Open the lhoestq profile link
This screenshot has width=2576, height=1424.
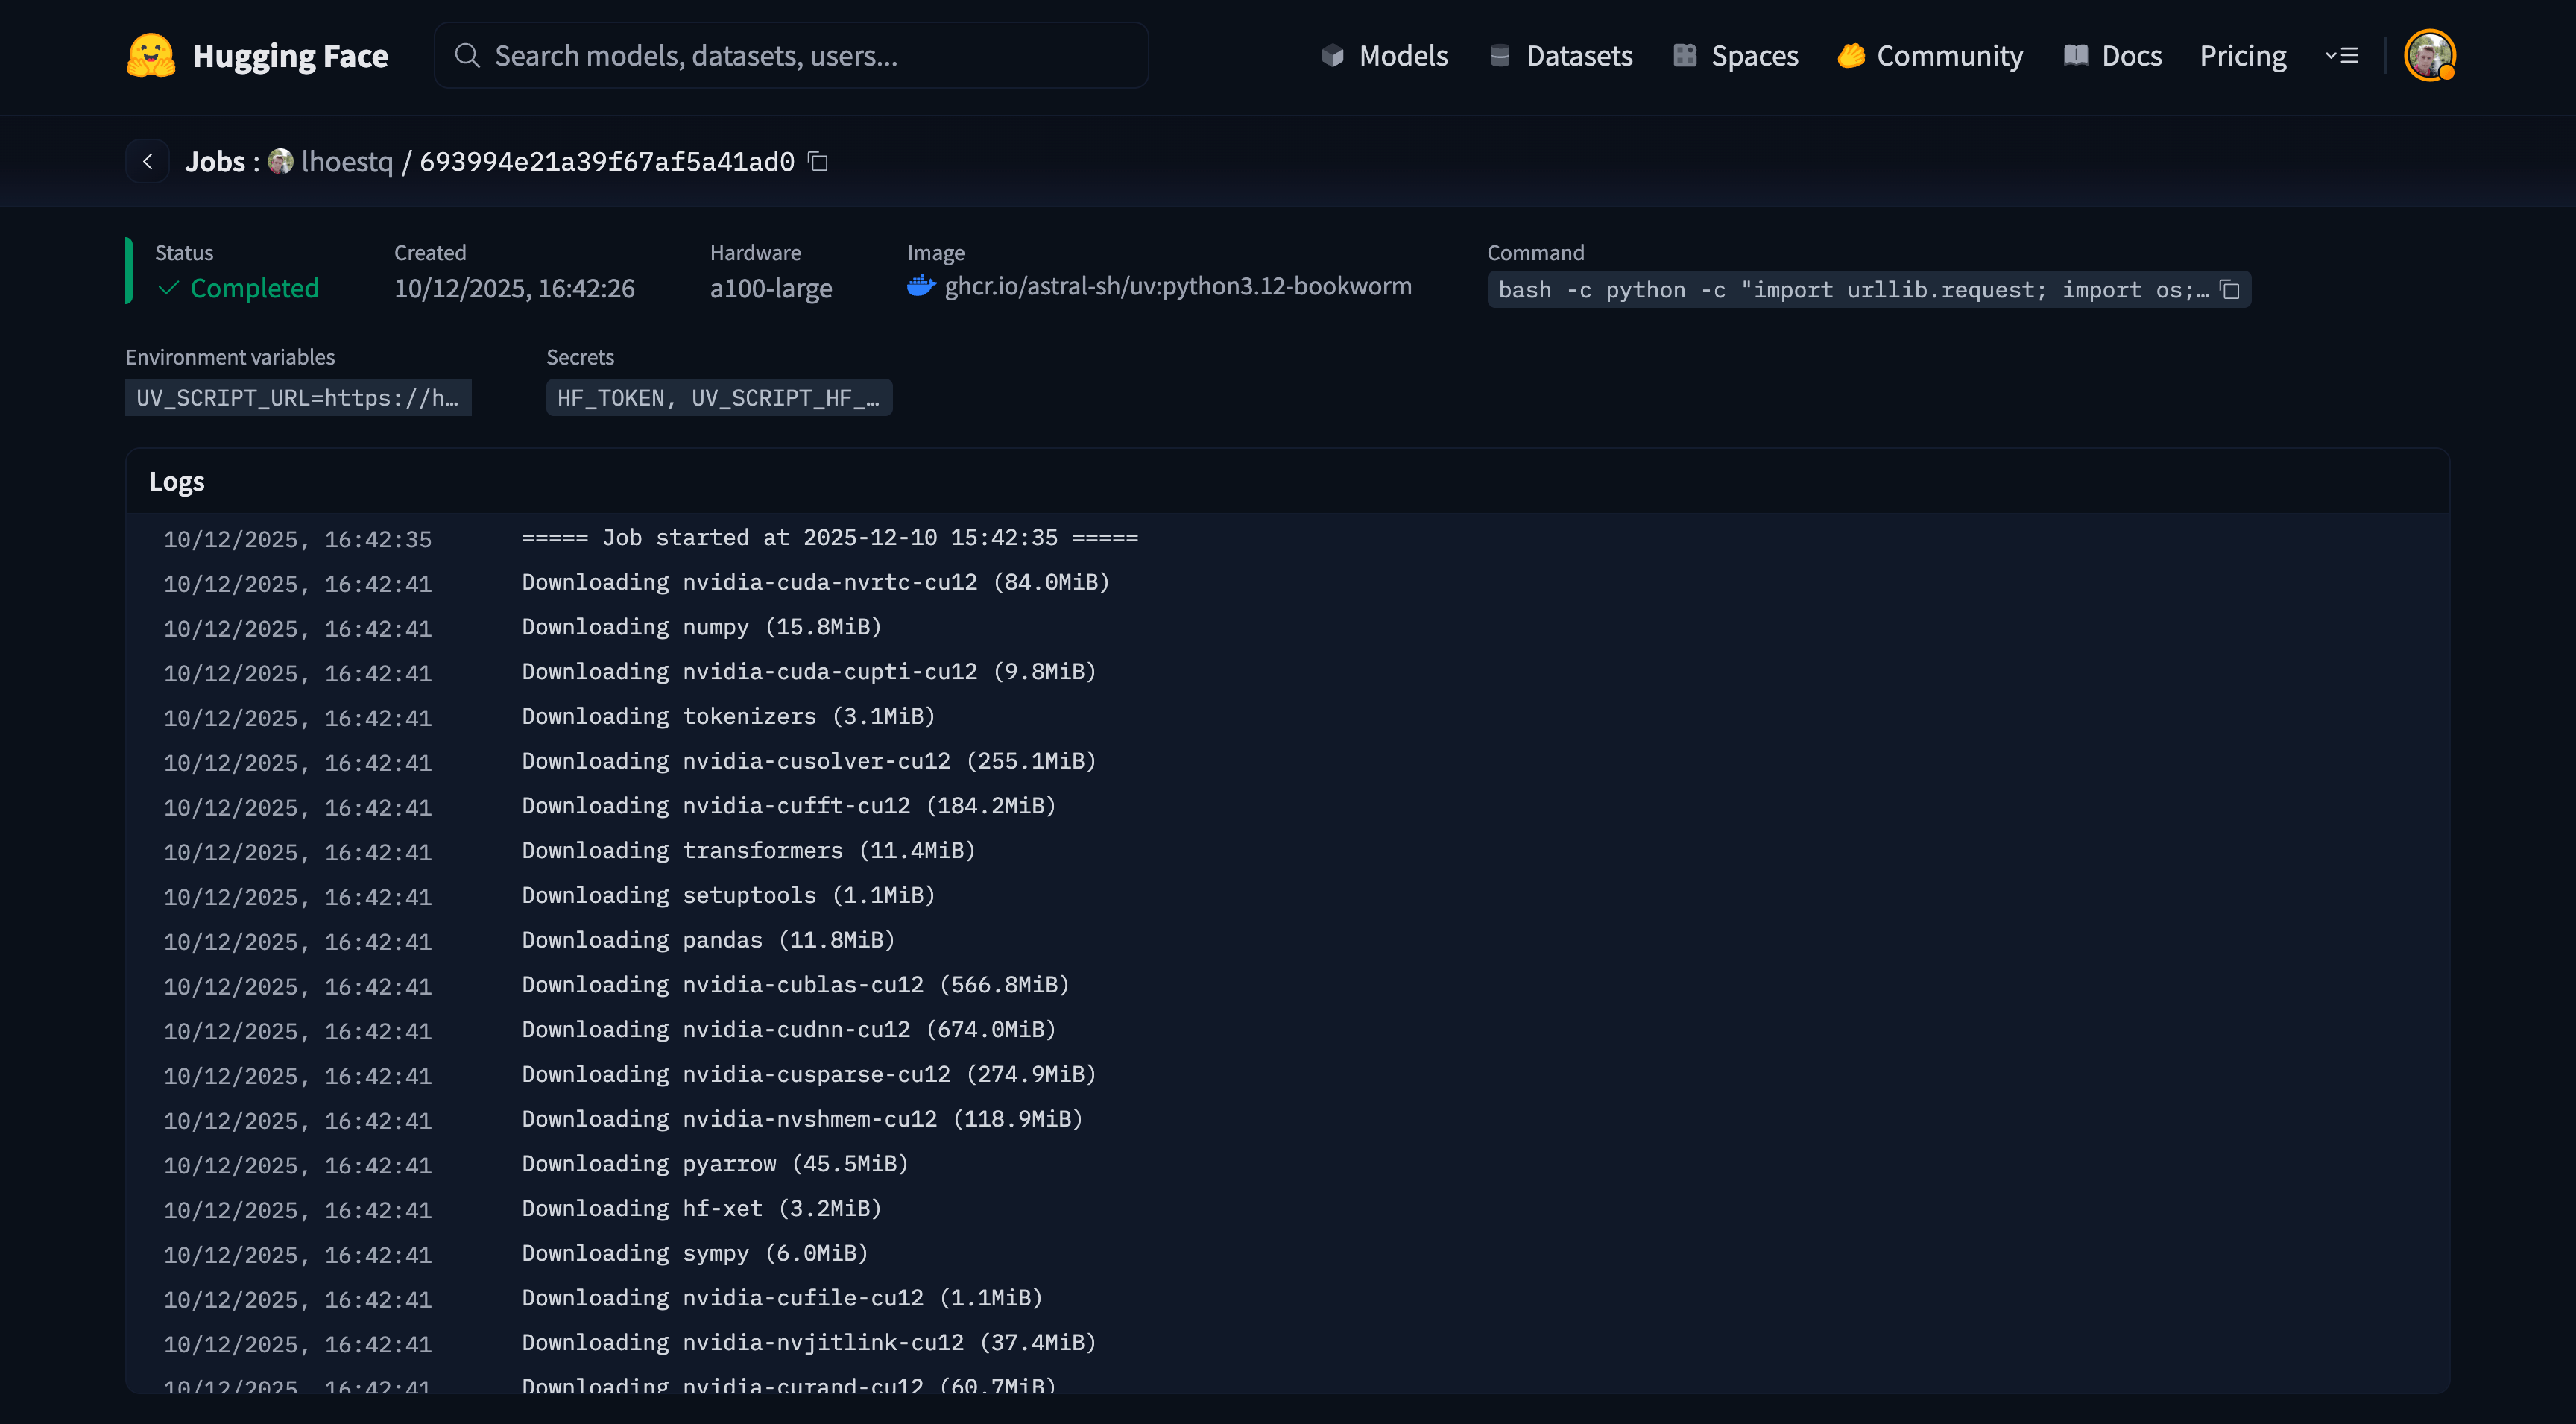[x=347, y=161]
